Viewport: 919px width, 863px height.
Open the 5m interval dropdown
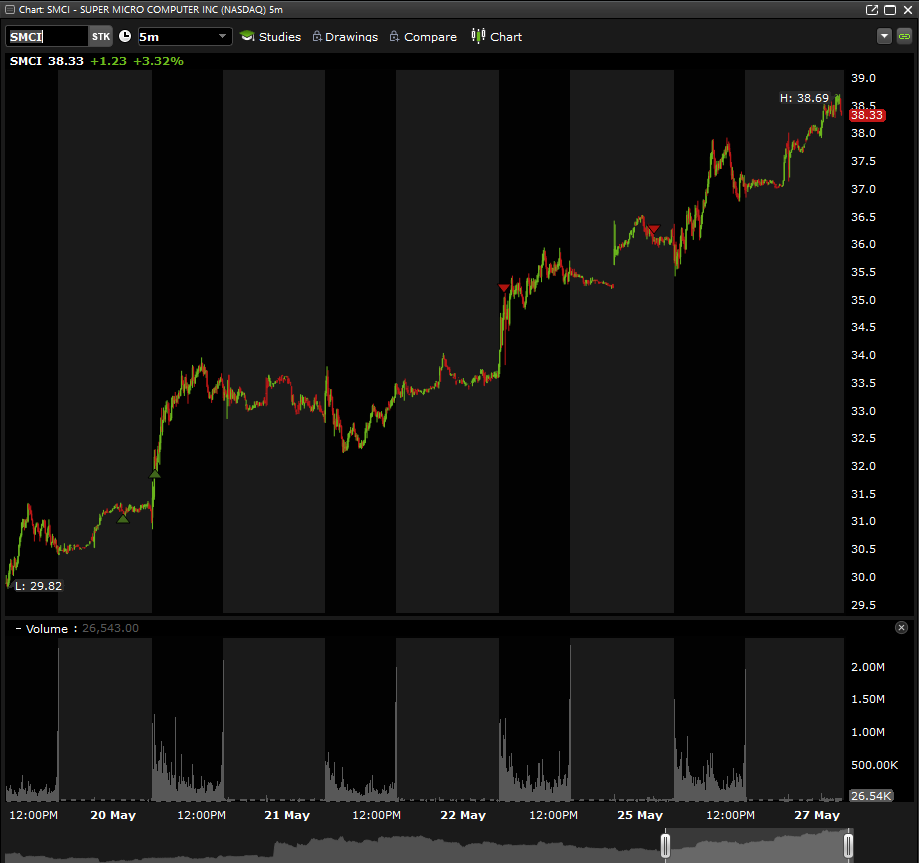click(185, 36)
